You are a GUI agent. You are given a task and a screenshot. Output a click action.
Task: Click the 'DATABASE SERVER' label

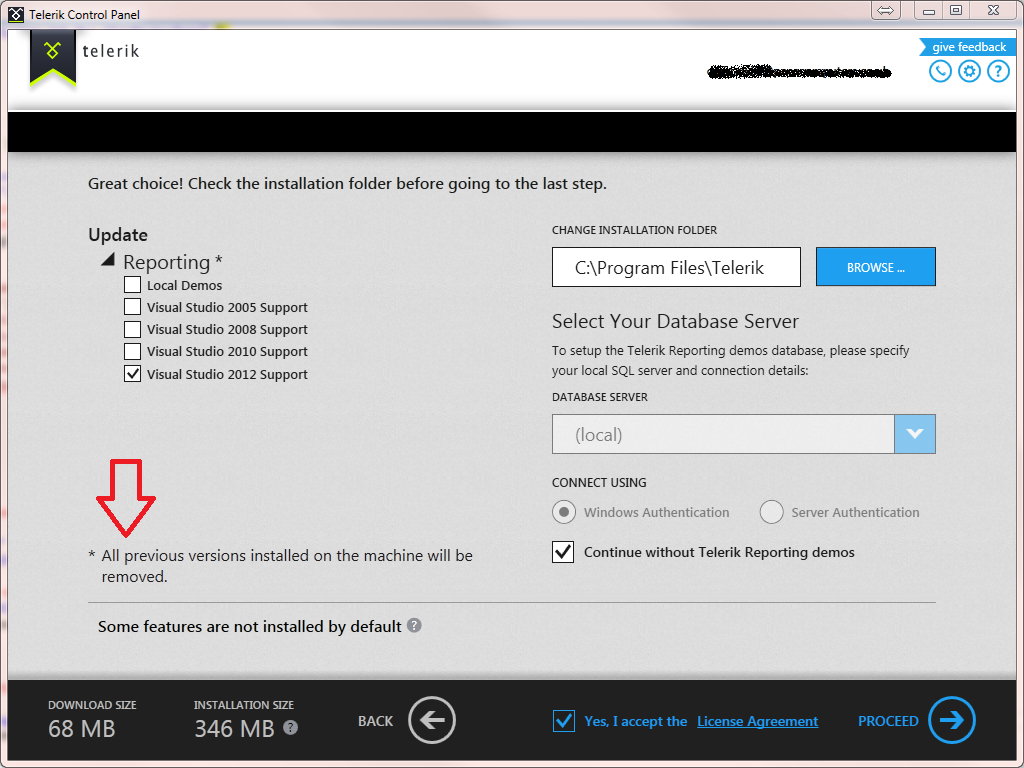point(600,397)
